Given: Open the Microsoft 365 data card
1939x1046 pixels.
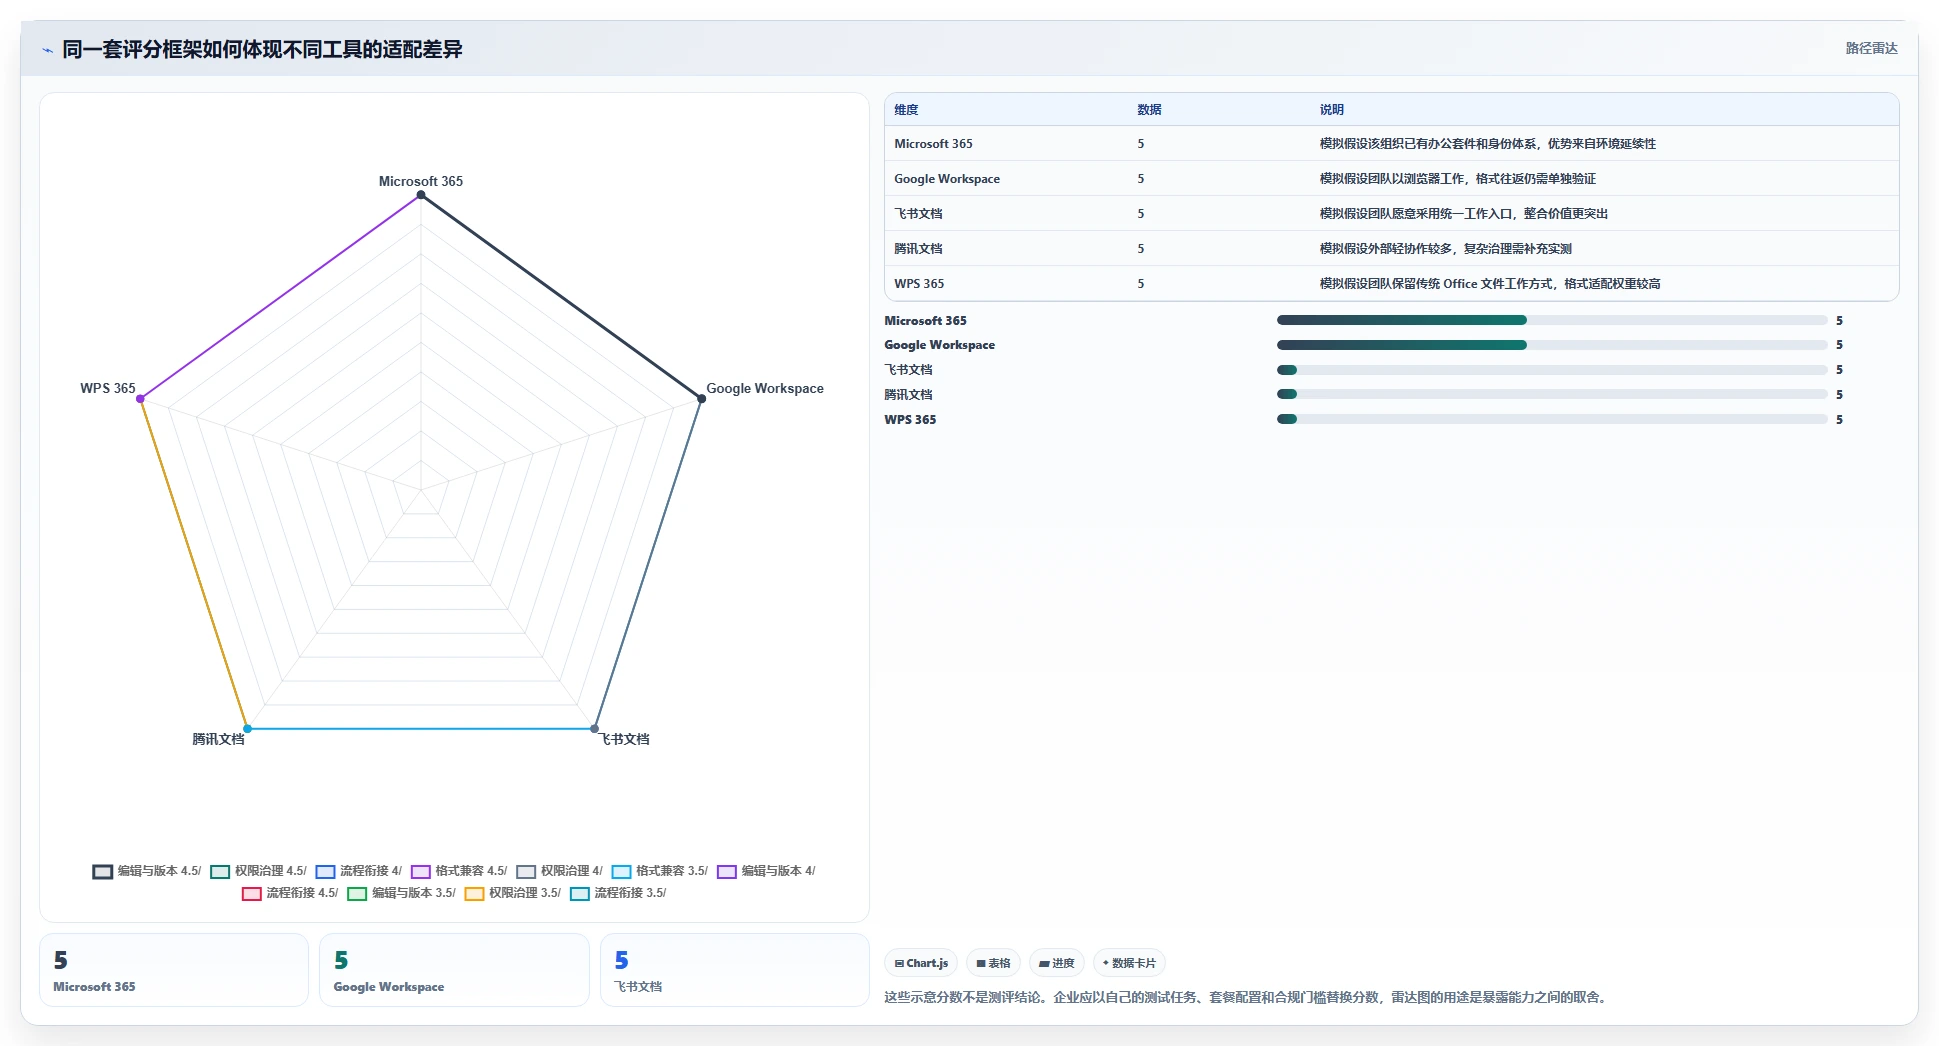Looking at the screenshot, I should pos(174,970).
